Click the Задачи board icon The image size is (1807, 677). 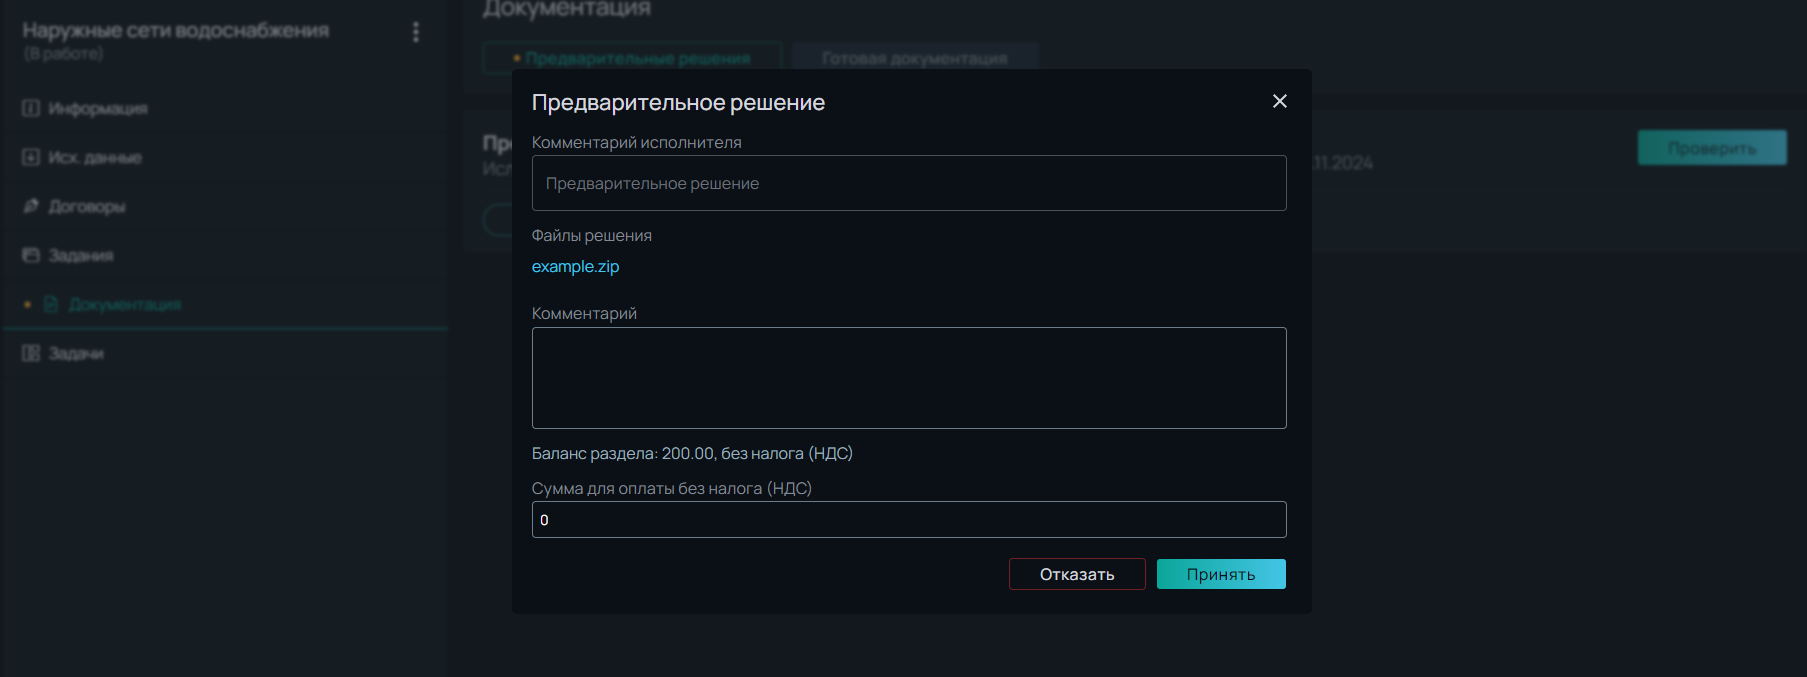click(x=31, y=353)
